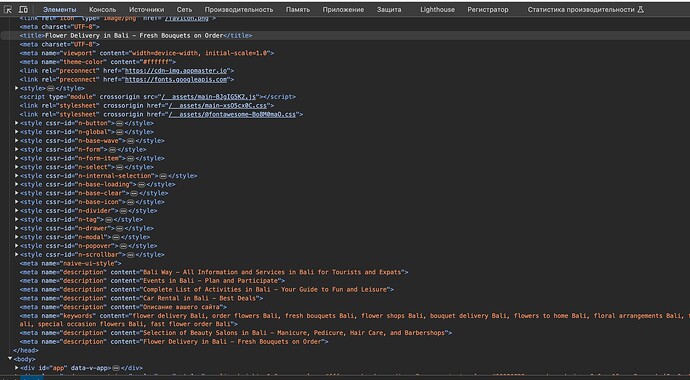
Task: Expand the n-base-icon style node
Action: (x=17, y=202)
